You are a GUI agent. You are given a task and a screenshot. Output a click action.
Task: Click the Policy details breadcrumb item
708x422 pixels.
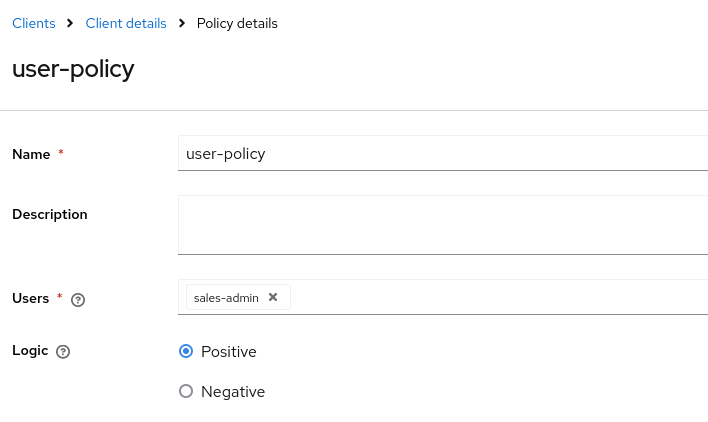coord(237,23)
